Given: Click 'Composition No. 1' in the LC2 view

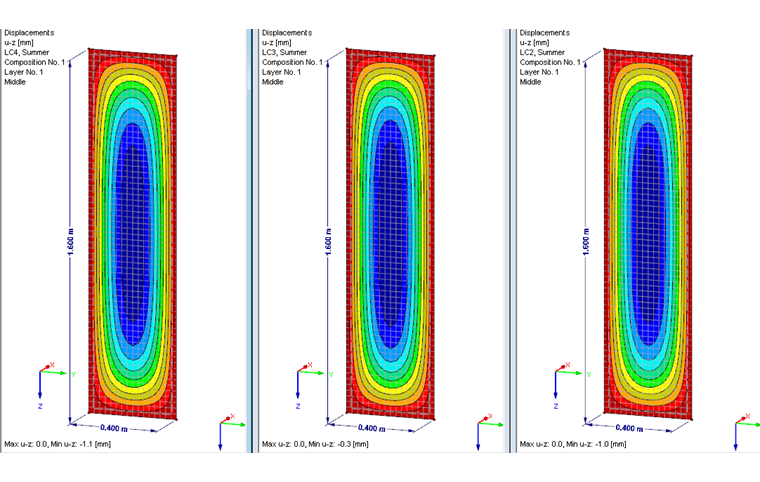Looking at the screenshot, I should coord(550,62).
